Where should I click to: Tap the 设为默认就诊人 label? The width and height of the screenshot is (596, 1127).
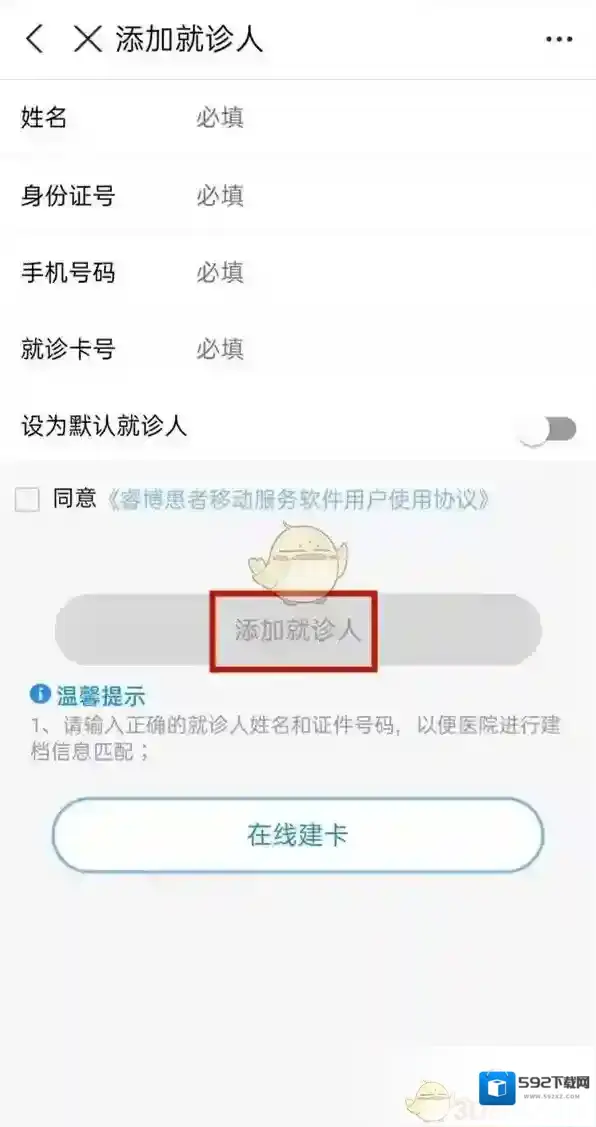tap(104, 427)
